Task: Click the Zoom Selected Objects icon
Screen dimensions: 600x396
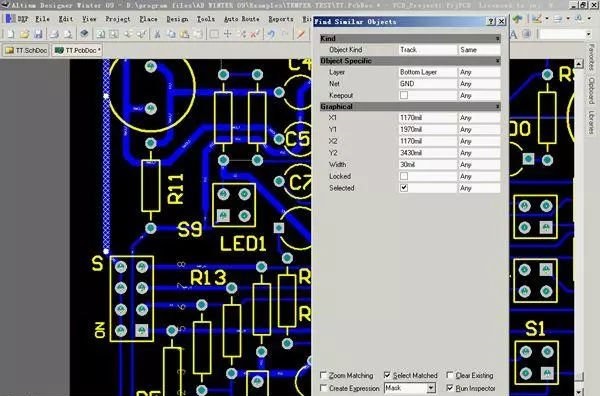Action: [128, 34]
